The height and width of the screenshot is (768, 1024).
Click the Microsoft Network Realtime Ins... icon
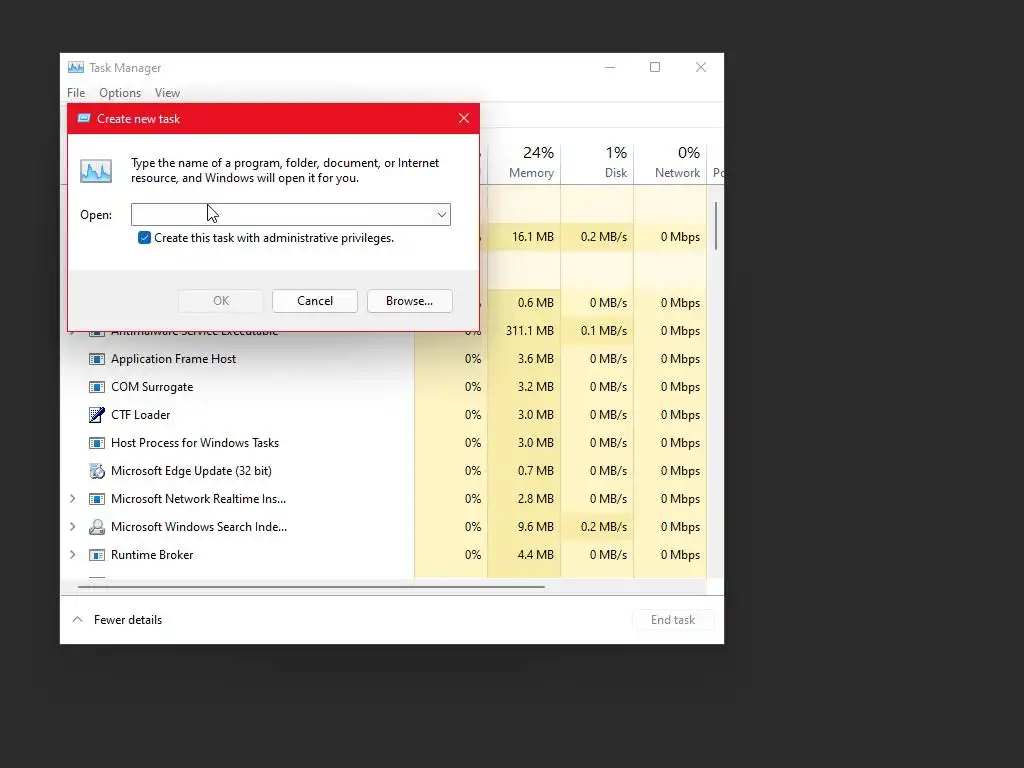97,499
